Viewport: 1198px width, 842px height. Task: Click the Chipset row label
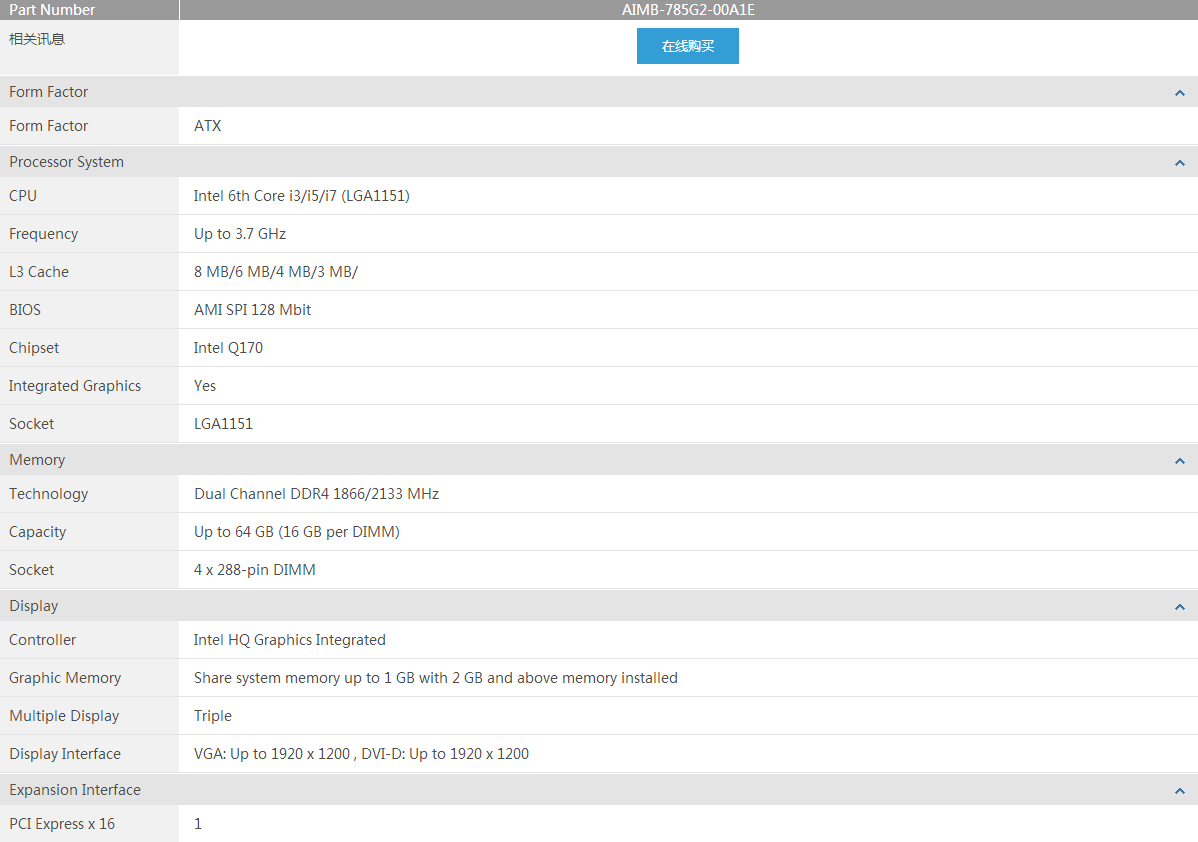tap(34, 348)
